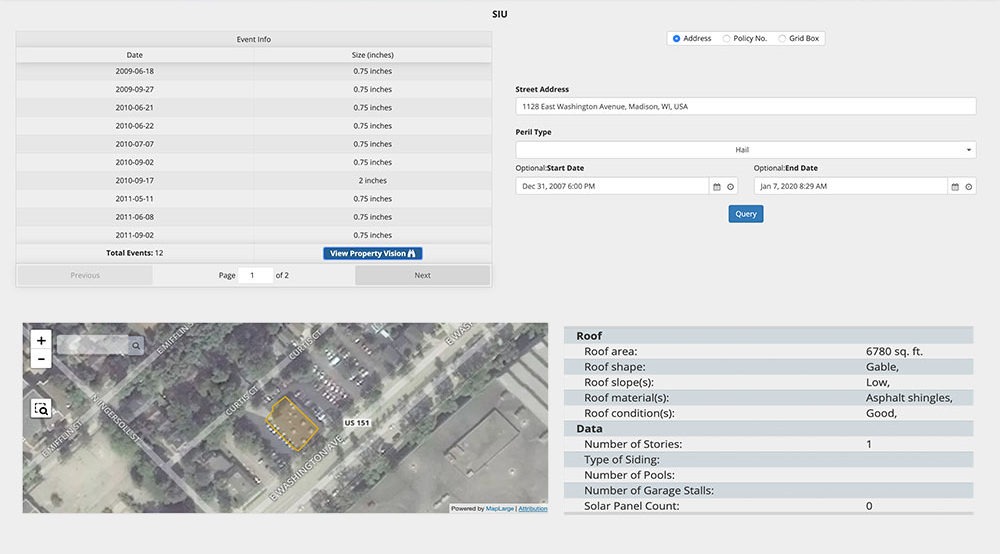Click the Start Date input field
This screenshot has width=1000, height=554.
point(612,186)
